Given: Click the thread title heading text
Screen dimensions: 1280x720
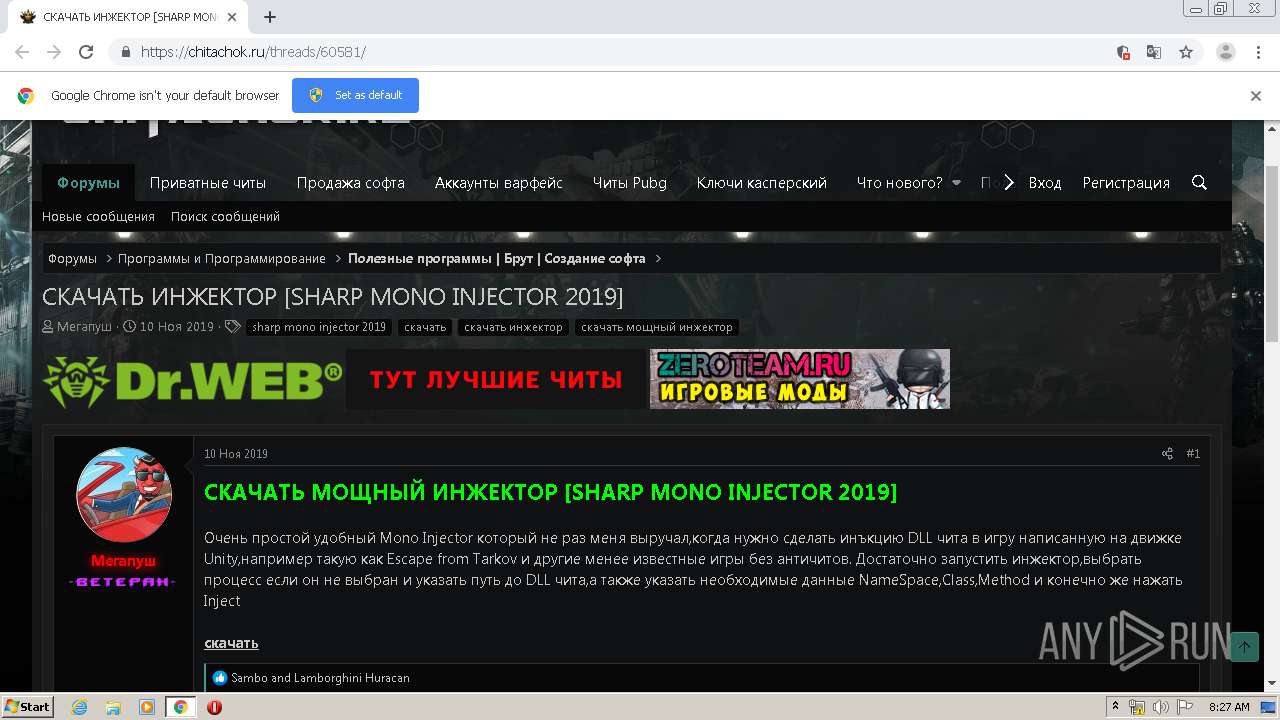Looking at the screenshot, I should (x=332, y=297).
